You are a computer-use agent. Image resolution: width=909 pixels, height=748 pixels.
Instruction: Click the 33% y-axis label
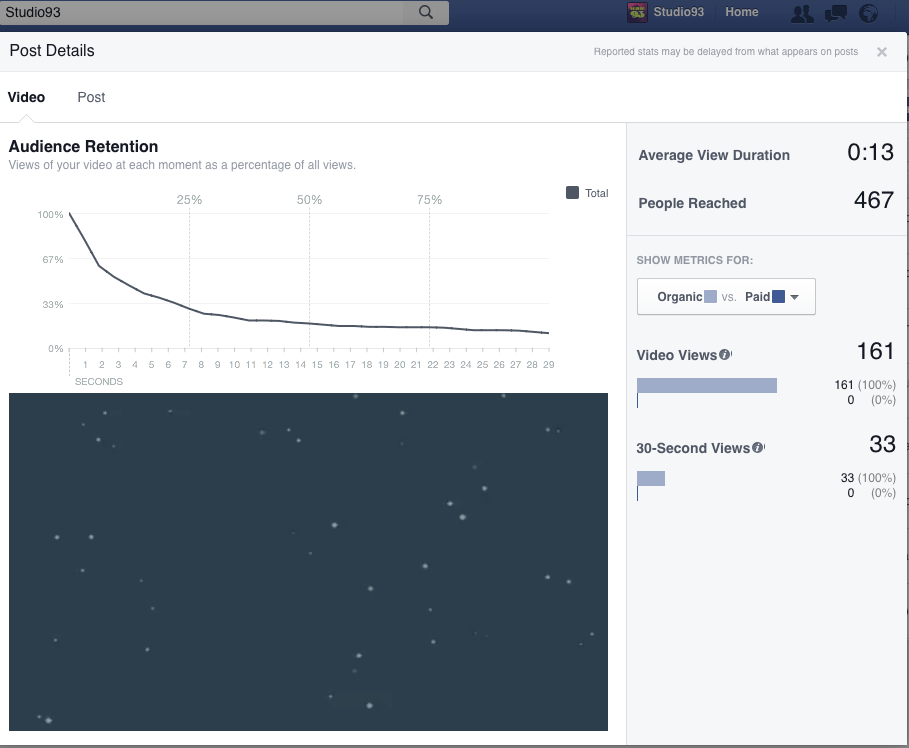coord(52,304)
